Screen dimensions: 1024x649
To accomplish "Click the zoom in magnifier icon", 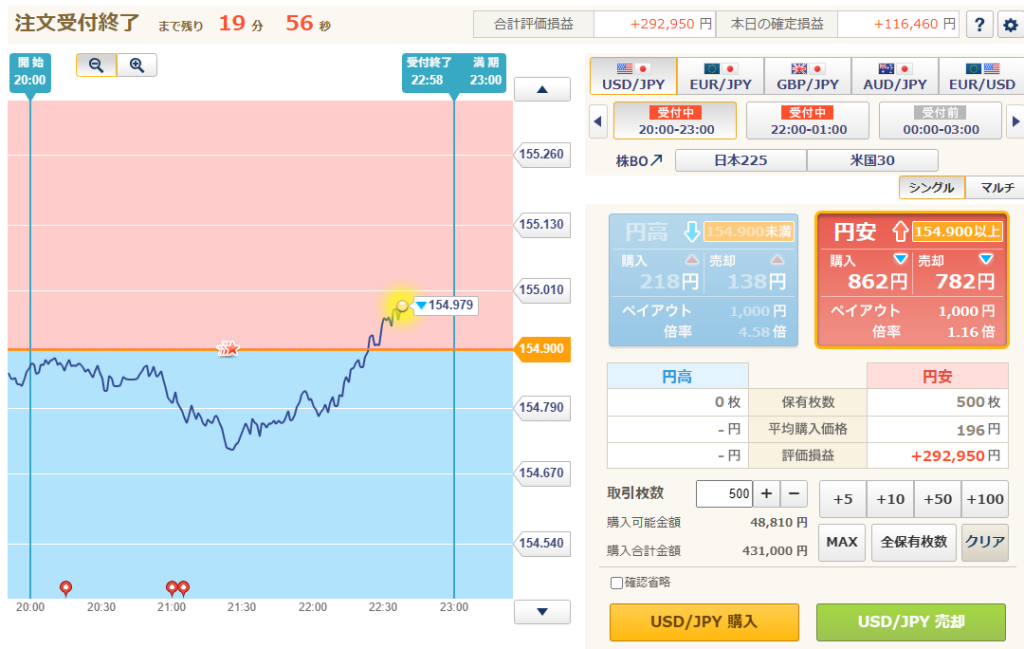I will click(137, 65).
